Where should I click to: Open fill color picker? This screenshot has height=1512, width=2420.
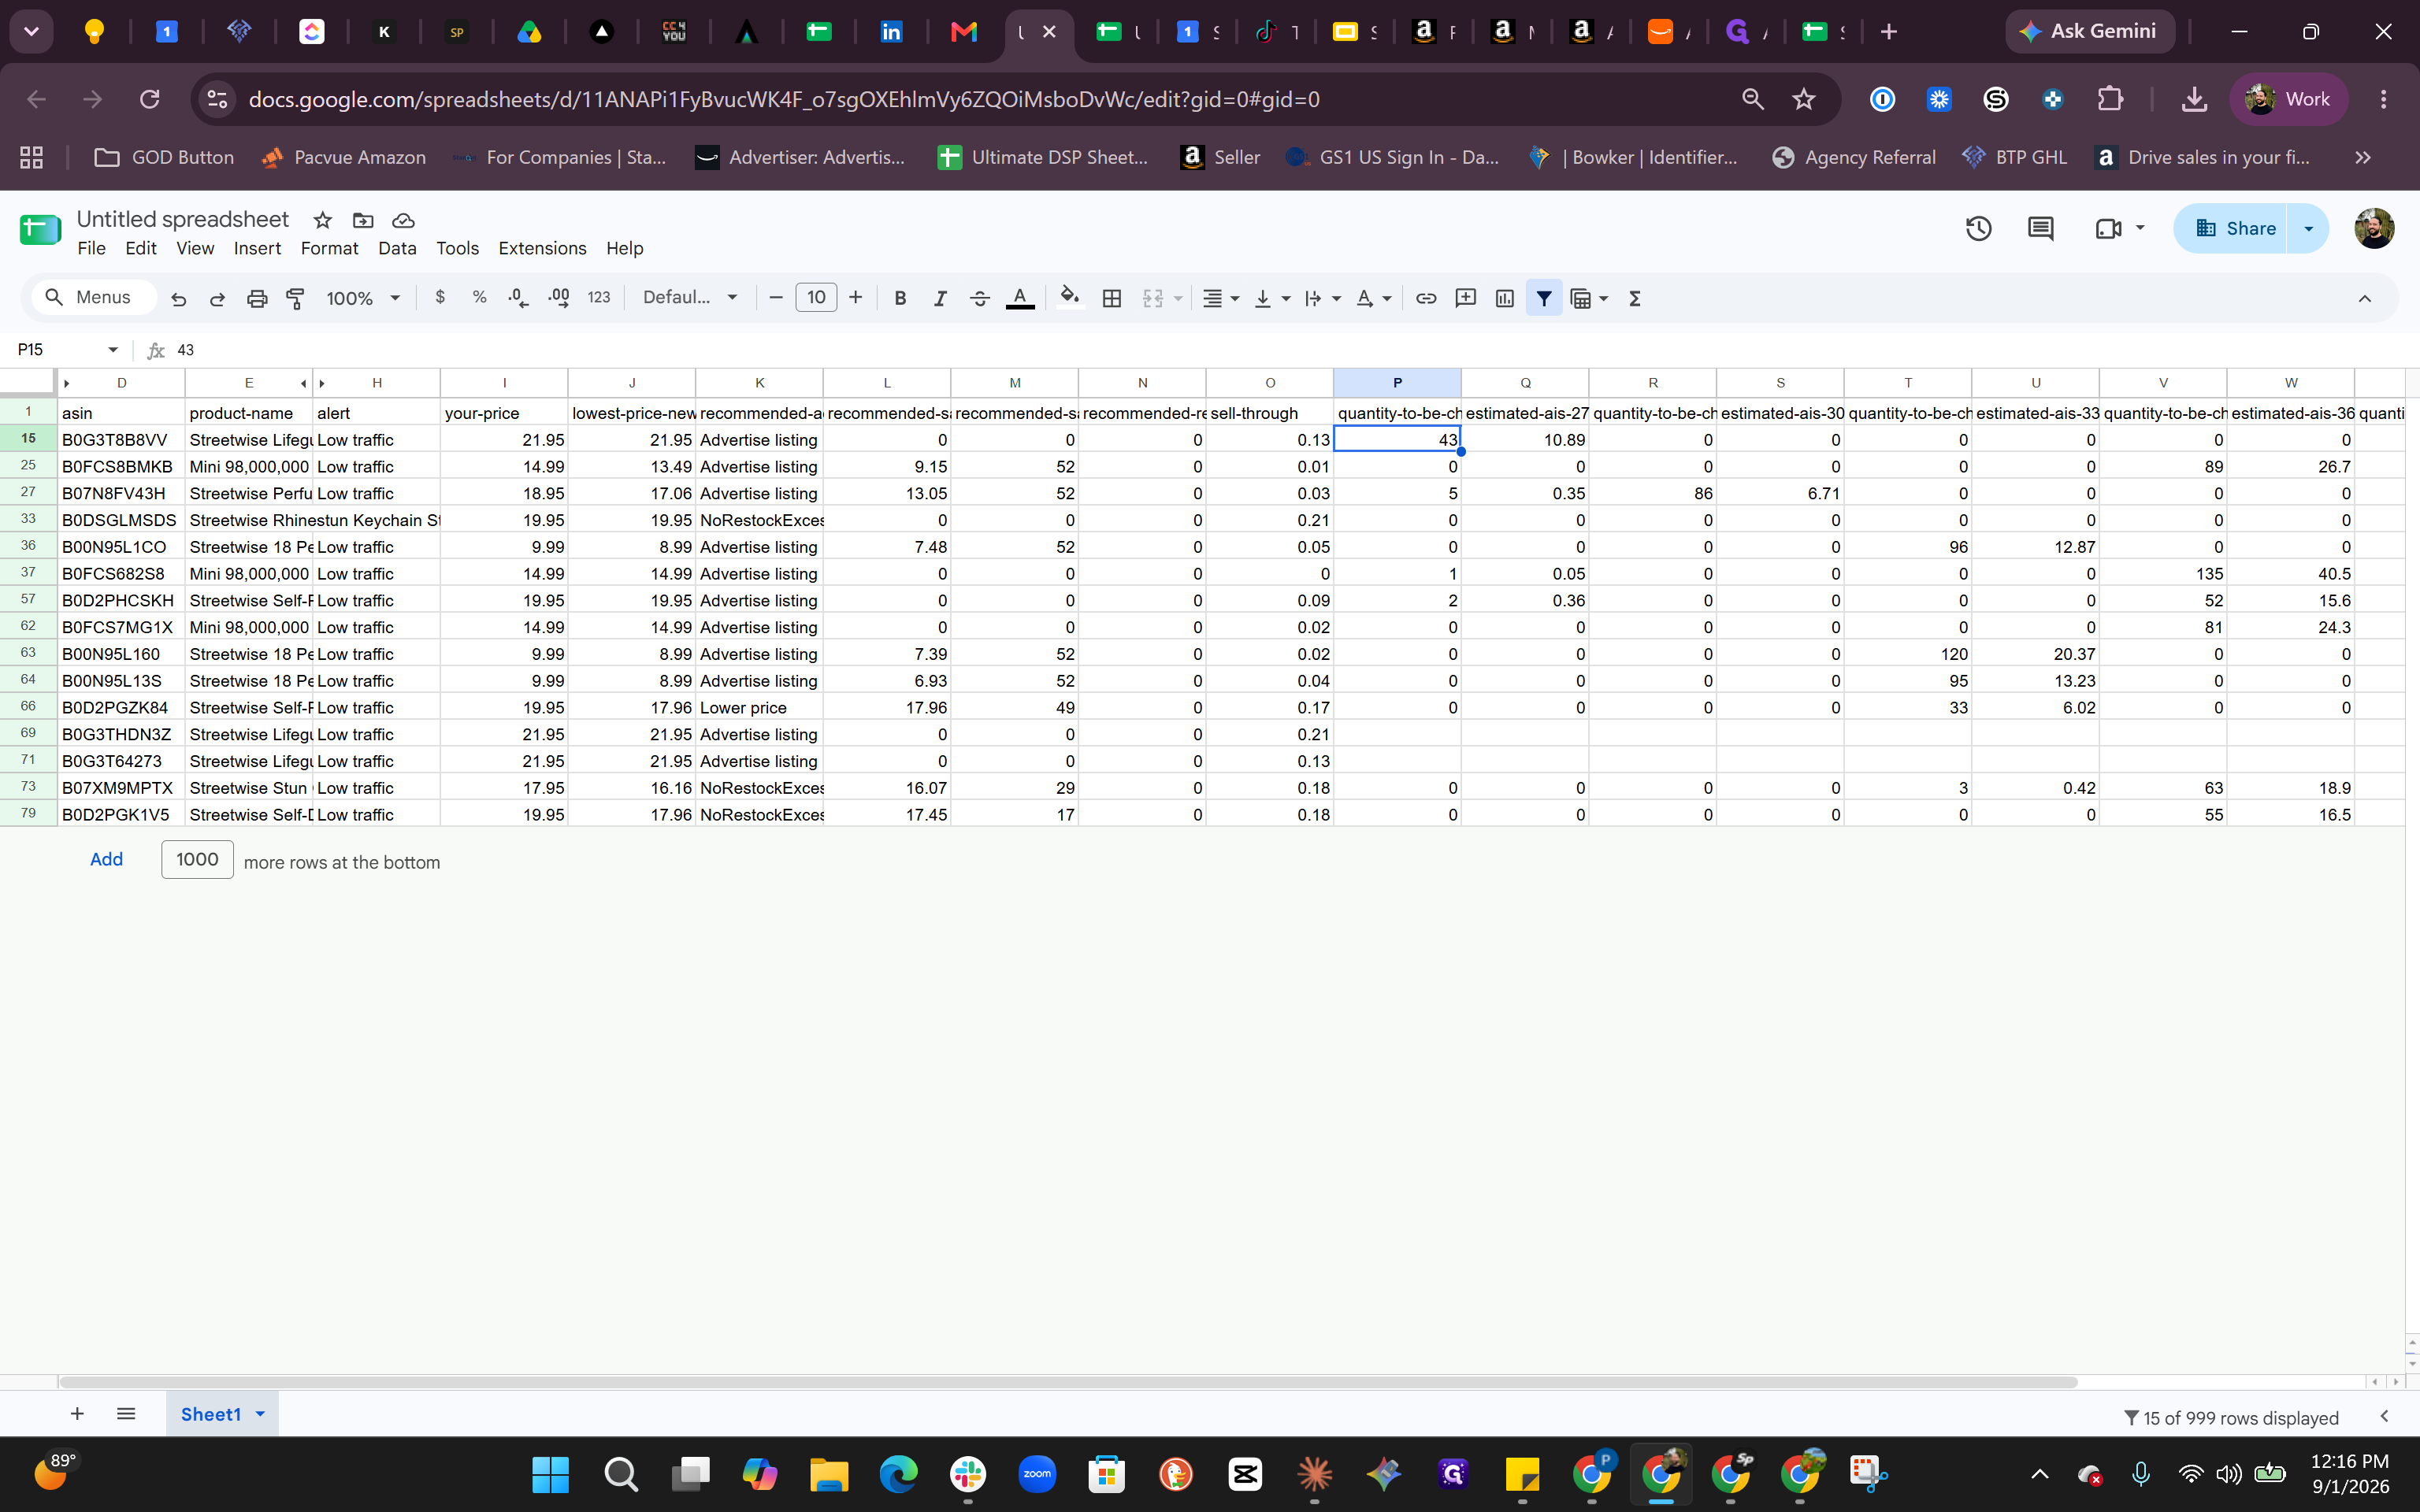[1070, 298]
